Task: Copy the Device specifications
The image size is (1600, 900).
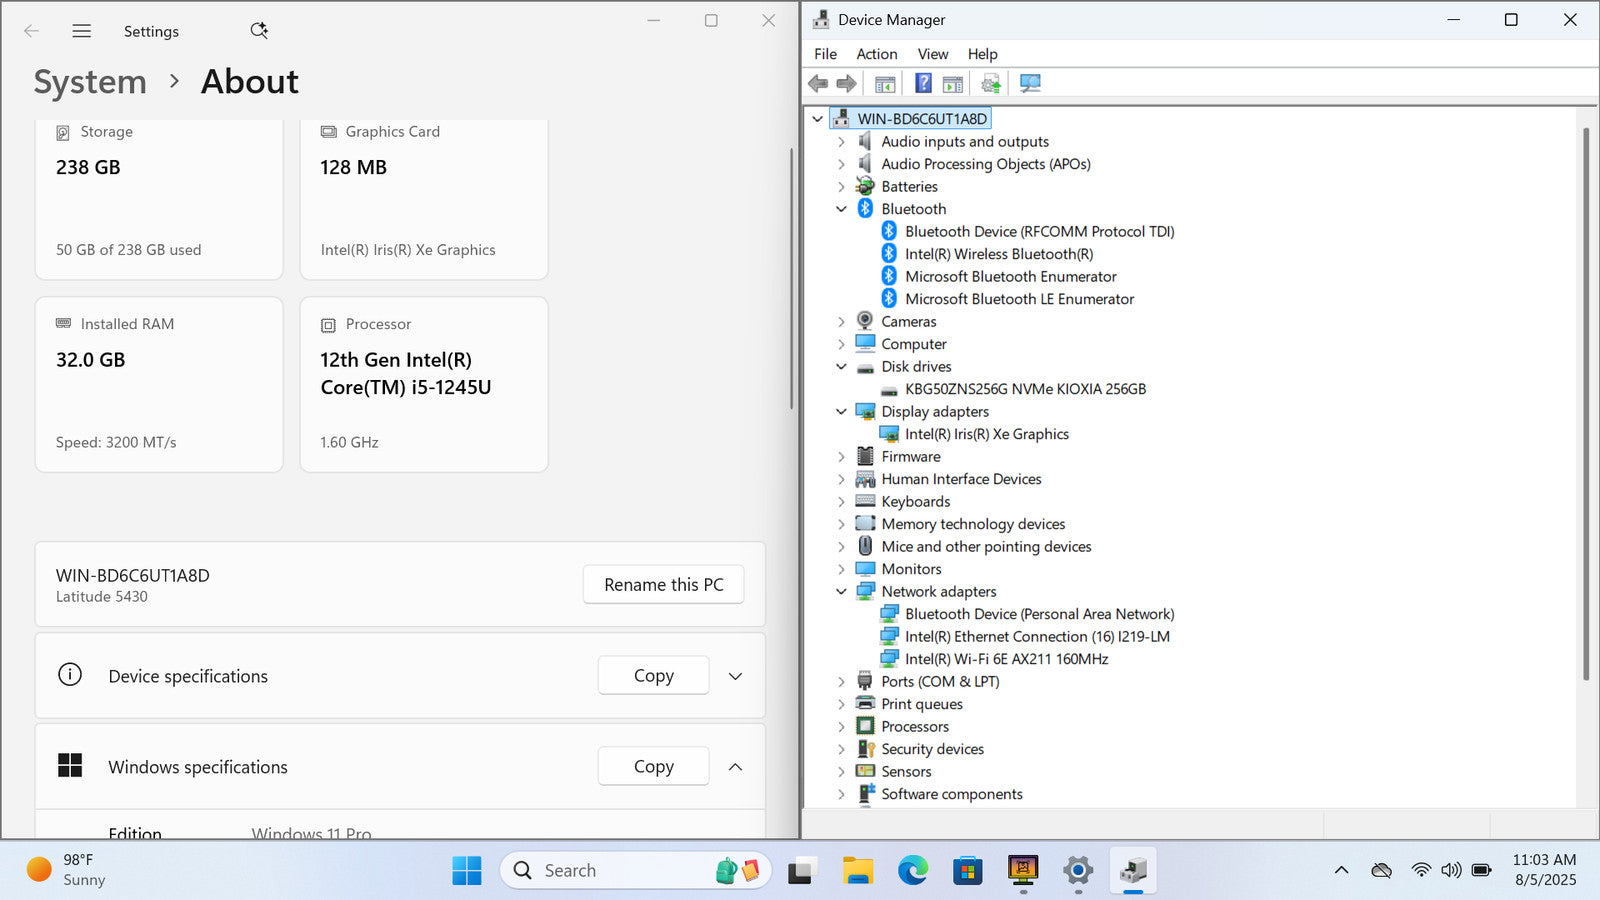Action: pyautogui.click(x=653, y=676)
